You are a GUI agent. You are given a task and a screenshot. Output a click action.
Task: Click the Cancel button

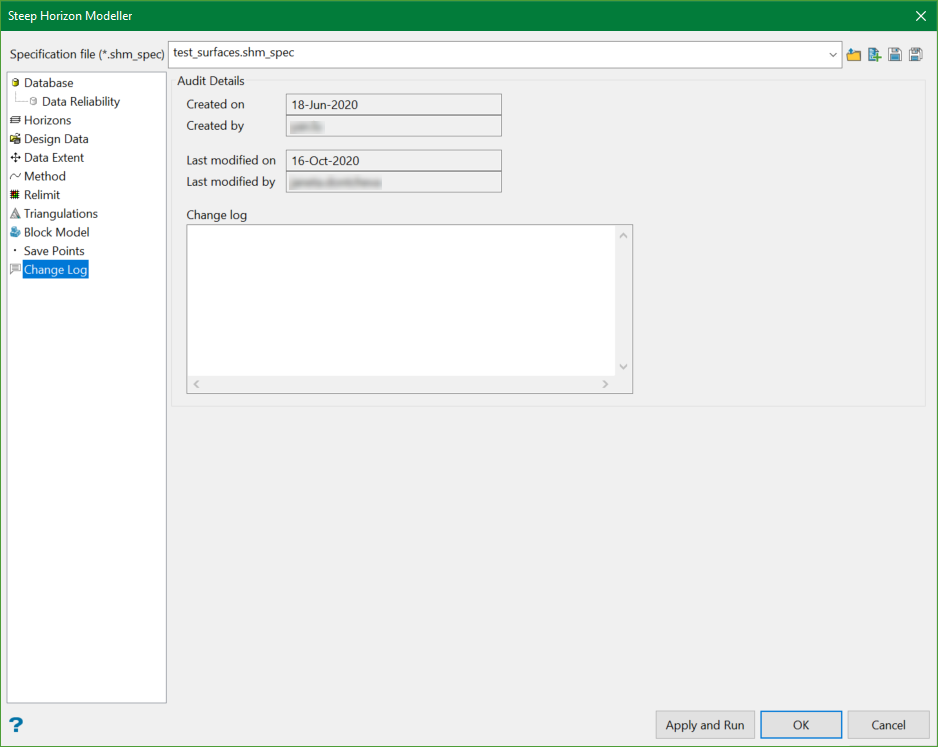(x=888, y=725)
